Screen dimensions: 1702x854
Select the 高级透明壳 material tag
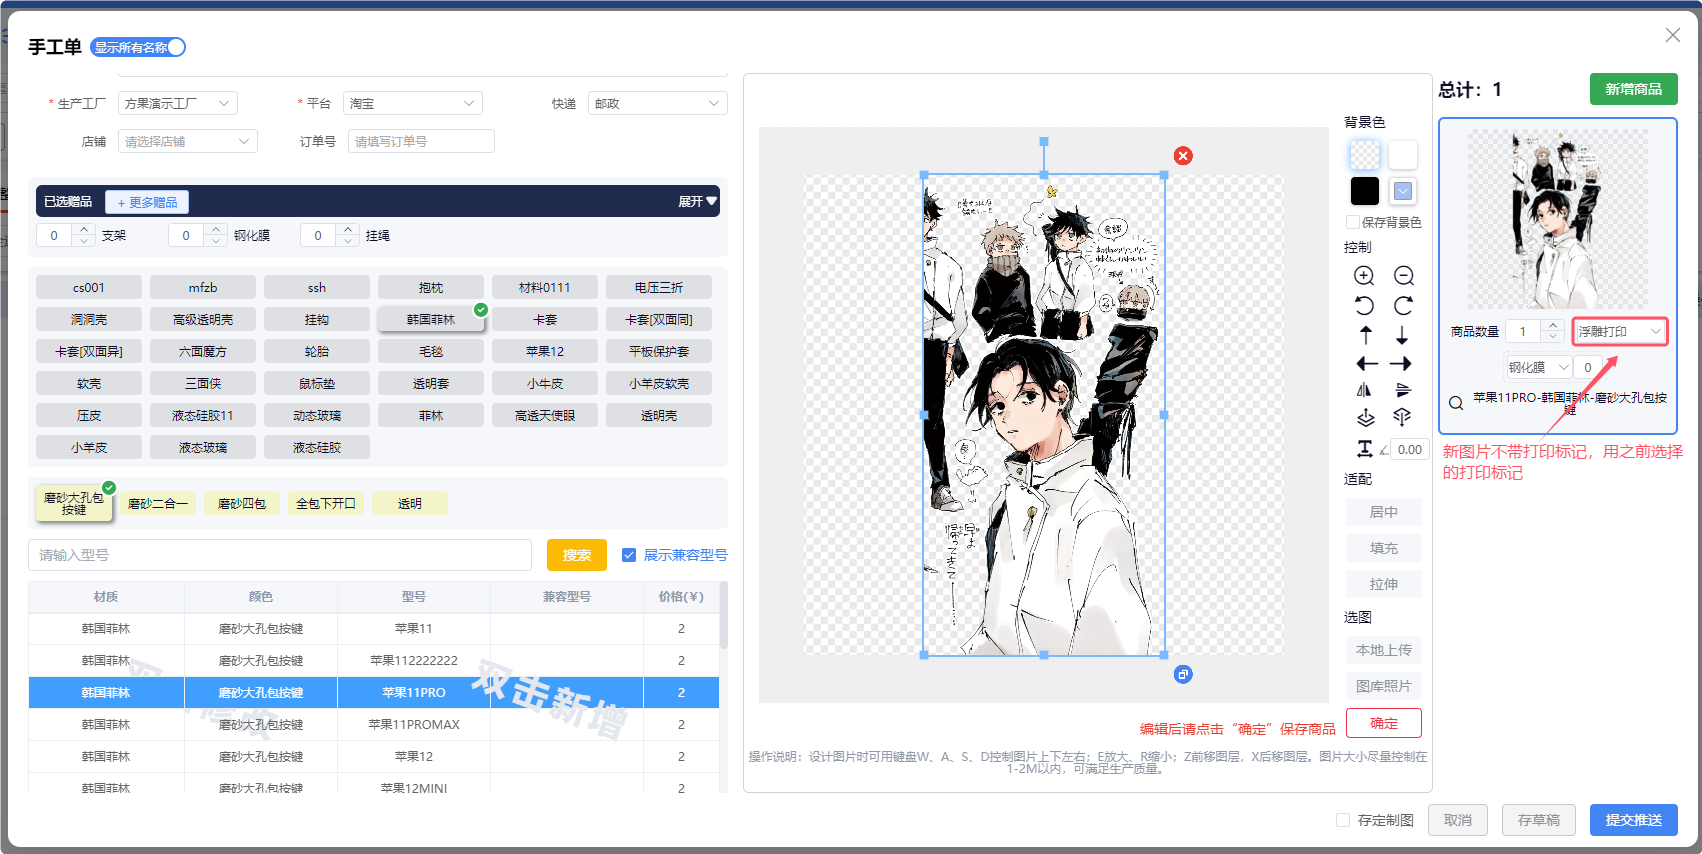(x=203, y=319)
